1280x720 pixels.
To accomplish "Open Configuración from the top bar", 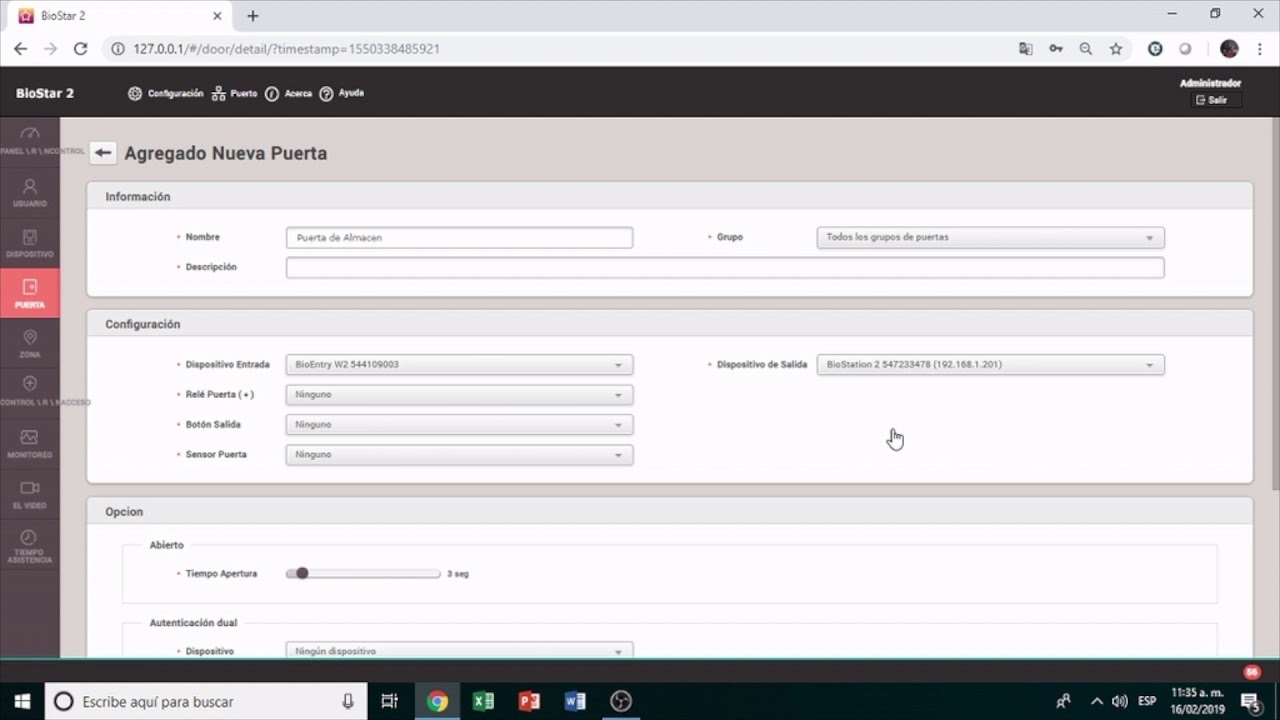I will pos(166,93).
